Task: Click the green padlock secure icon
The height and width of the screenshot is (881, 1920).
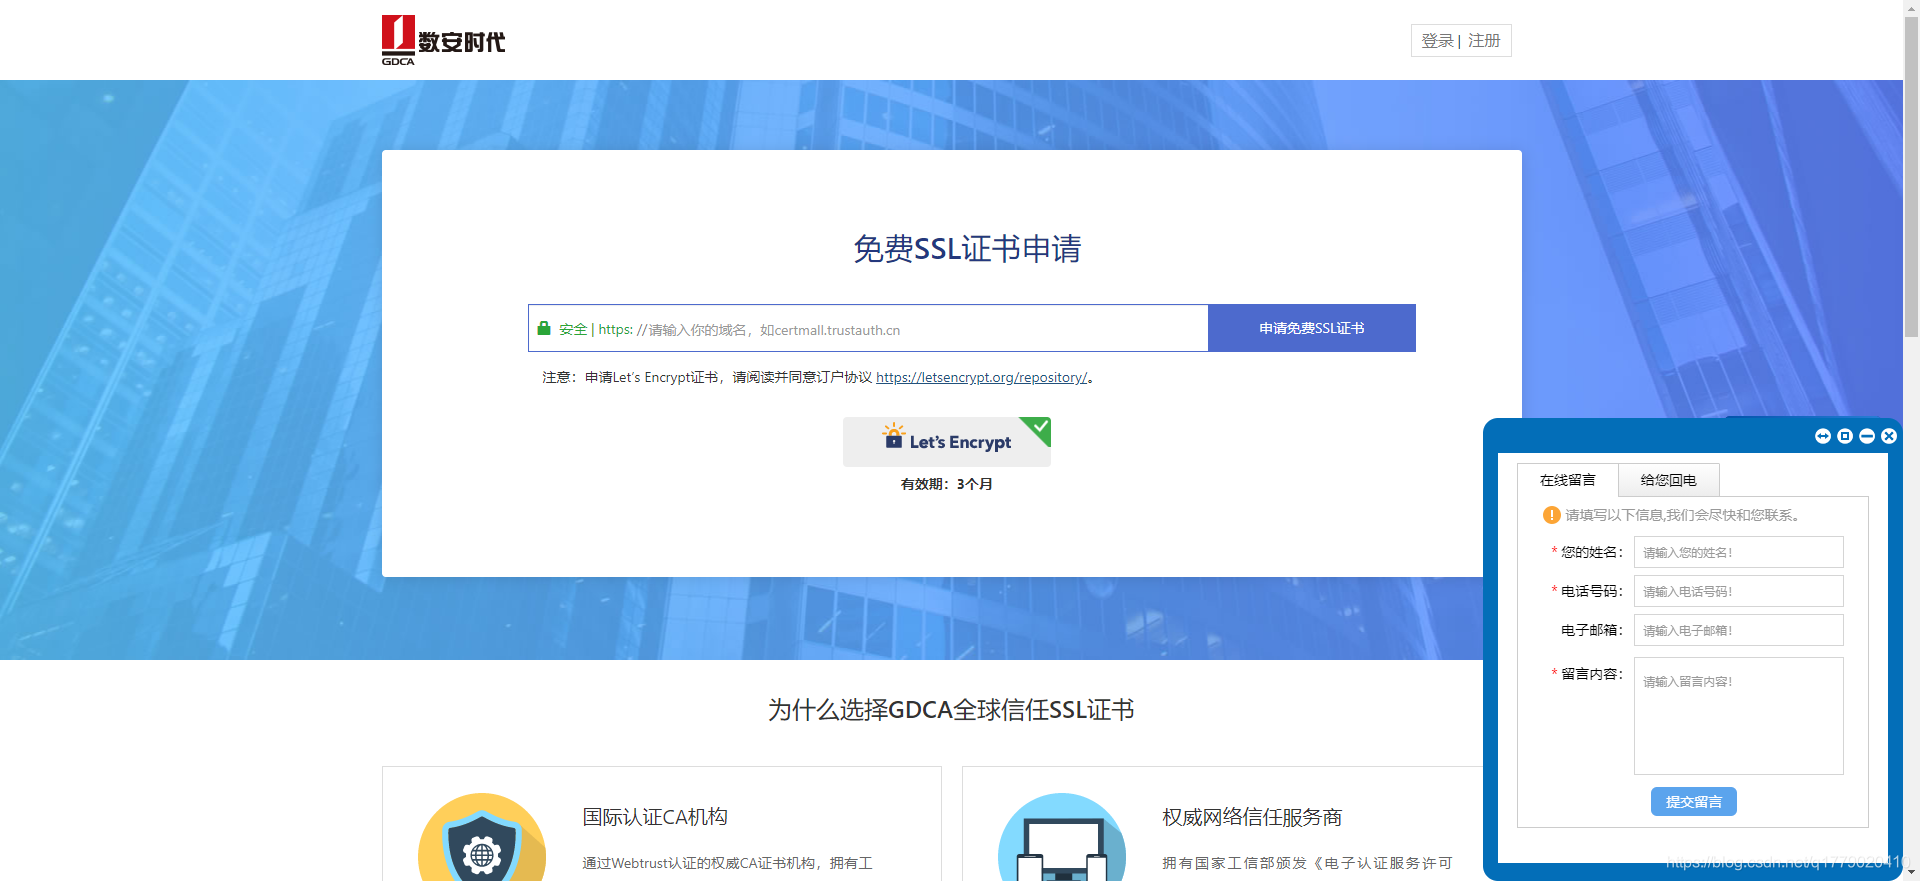Action: 544,328
